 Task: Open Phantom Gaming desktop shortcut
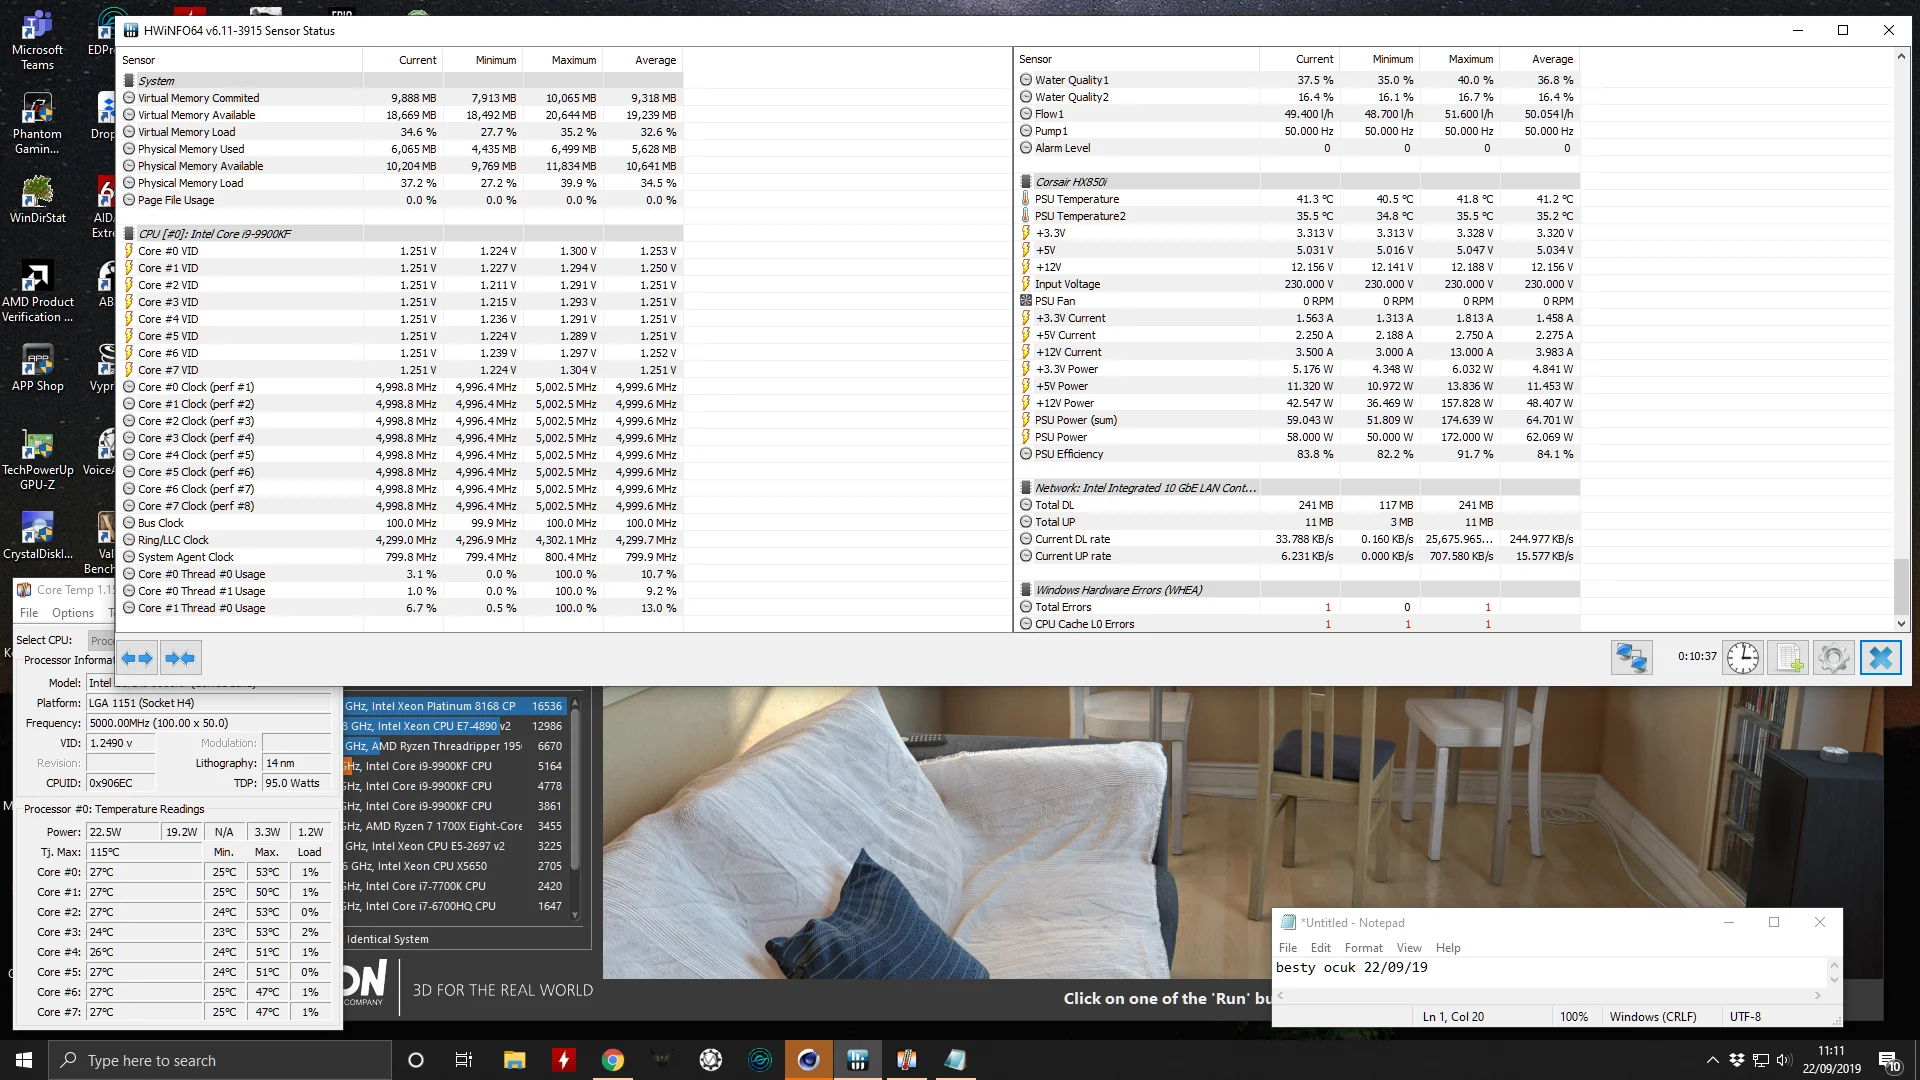pos(37,124)
